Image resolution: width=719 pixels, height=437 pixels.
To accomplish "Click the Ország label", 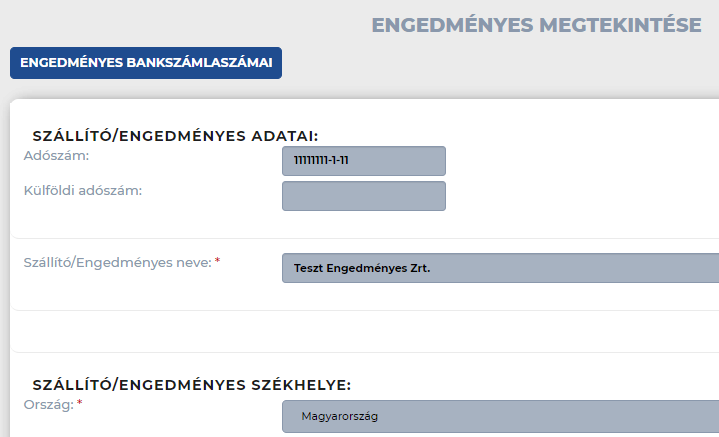I will 49,405.
